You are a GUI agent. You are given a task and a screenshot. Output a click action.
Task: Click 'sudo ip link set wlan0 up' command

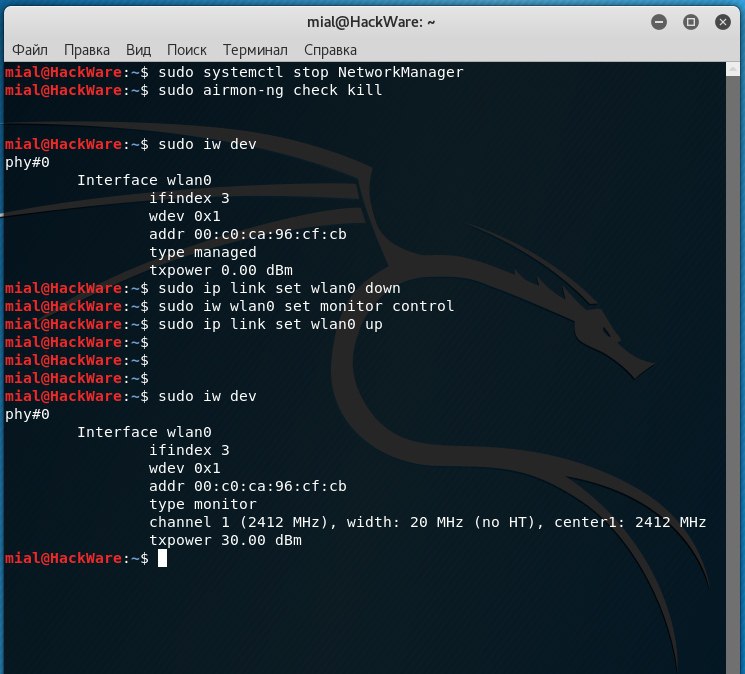tap(270, 324)
